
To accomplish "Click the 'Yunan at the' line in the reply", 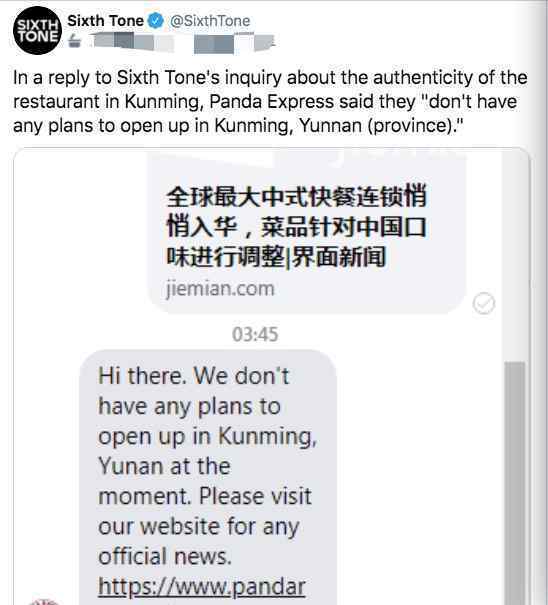I will [164, 466].
